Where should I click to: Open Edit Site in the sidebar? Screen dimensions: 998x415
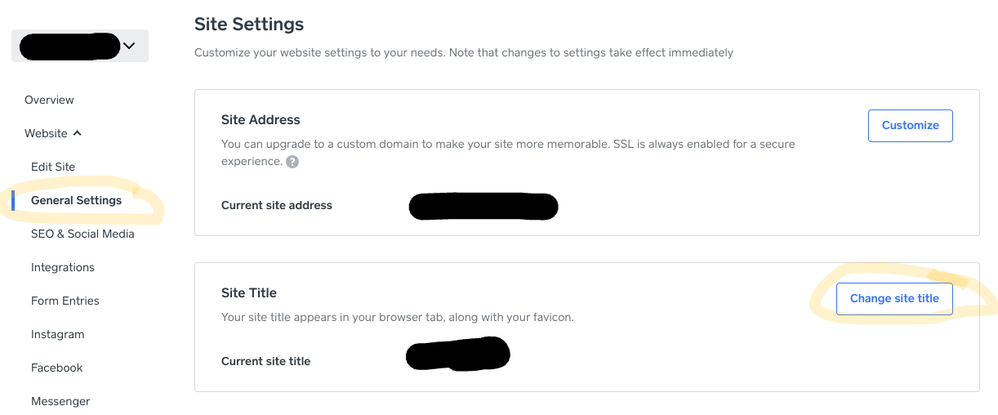pos(53,167)
